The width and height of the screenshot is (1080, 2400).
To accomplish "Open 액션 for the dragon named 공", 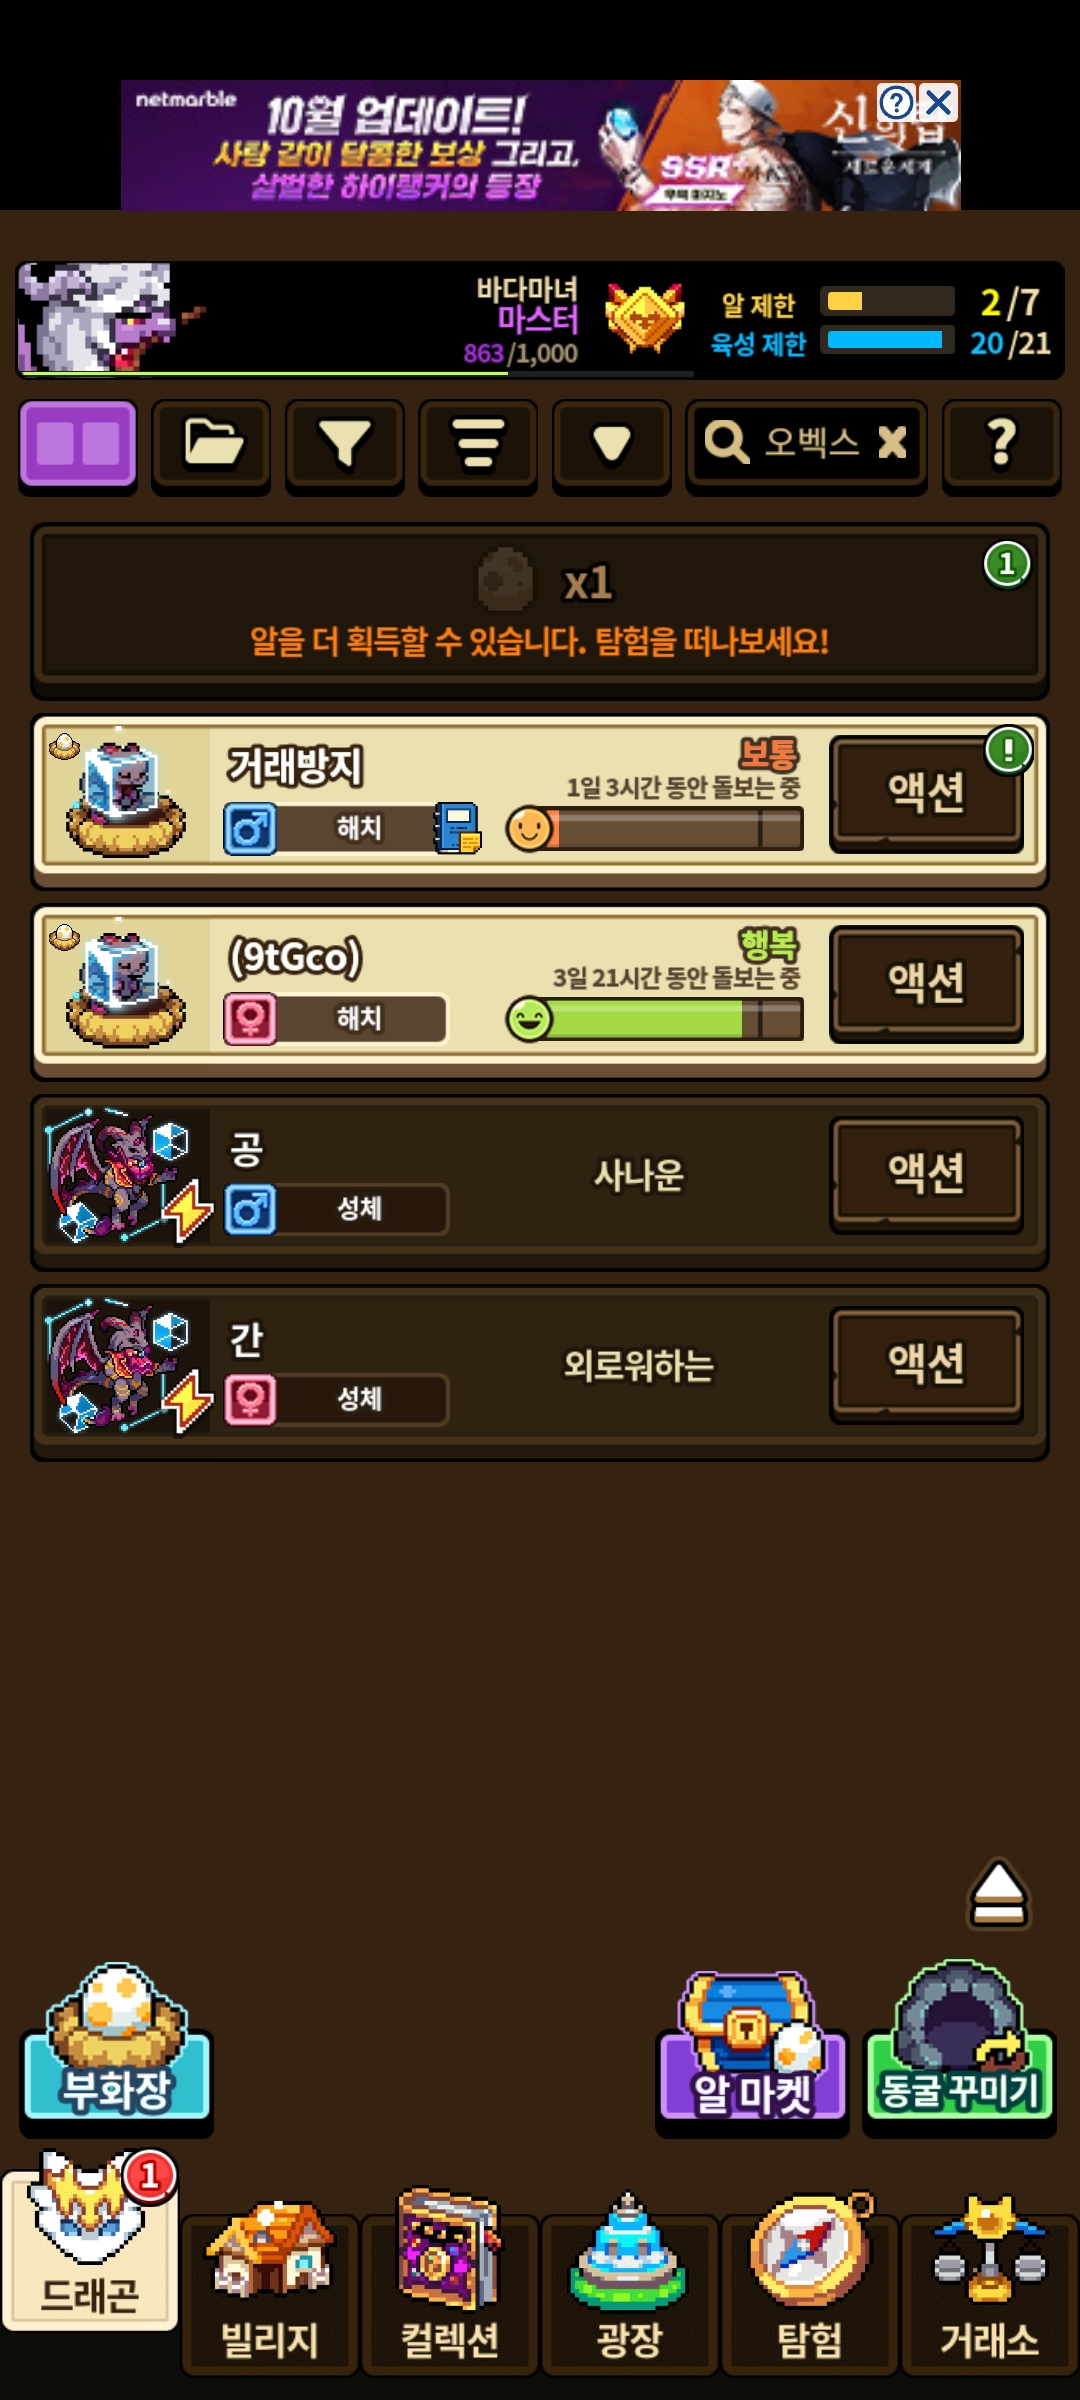I will point(927,1172).
